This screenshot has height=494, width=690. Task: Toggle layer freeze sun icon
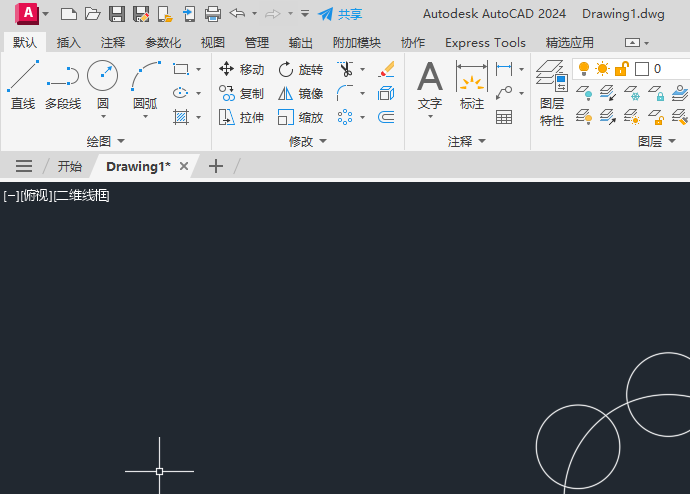click(x=602, y=69)
